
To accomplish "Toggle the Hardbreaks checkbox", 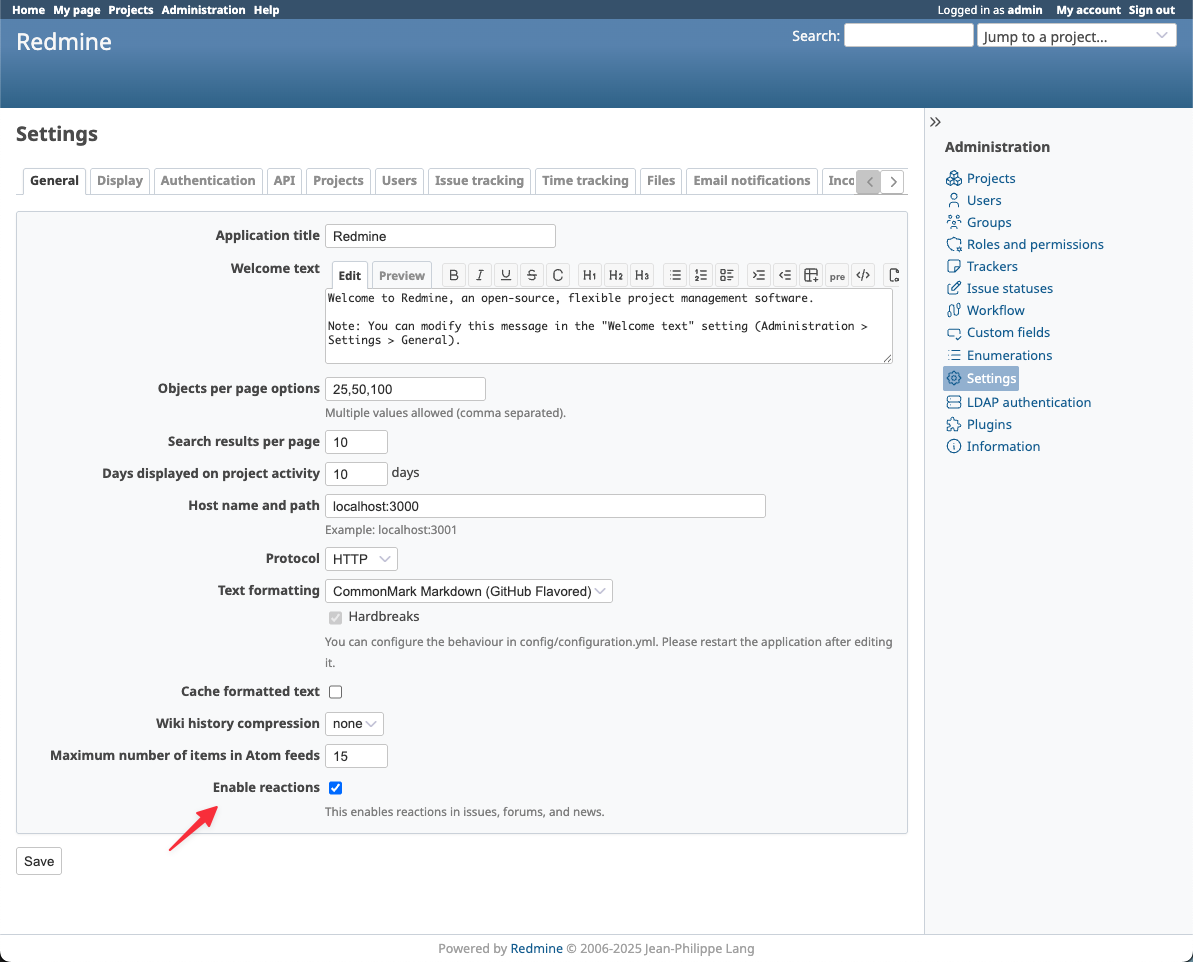I will 336,617.
